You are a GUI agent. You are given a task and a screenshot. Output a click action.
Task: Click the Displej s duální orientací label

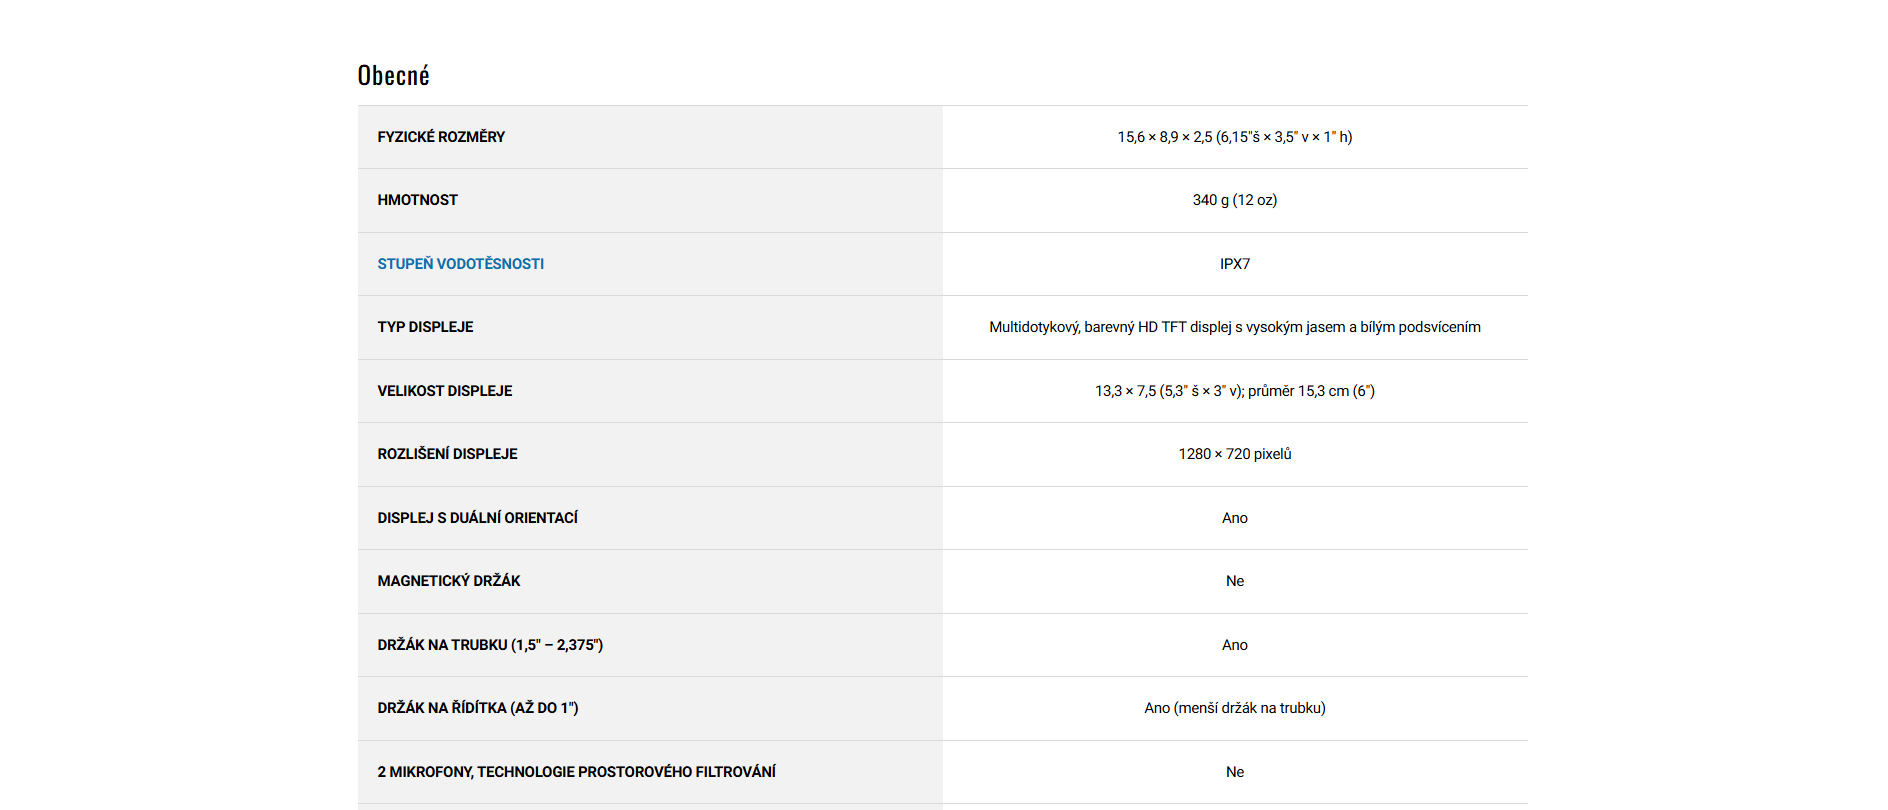[477, 518]
